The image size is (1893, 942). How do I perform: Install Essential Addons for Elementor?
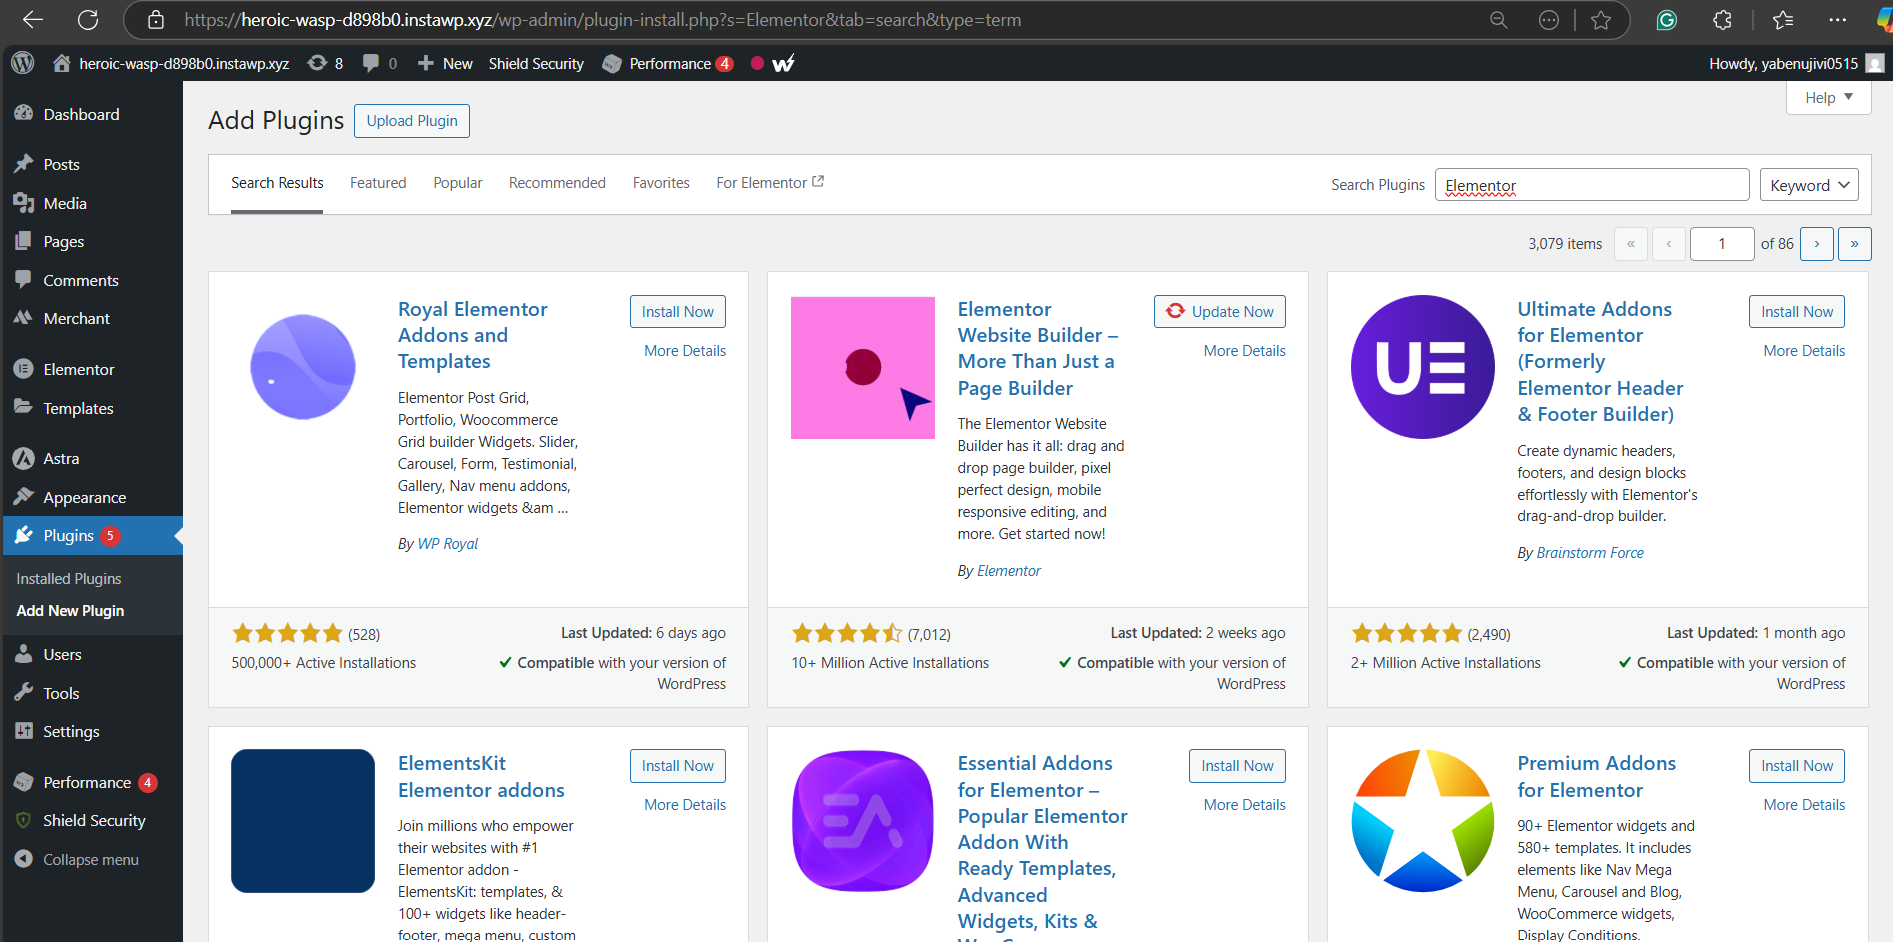tap(1237, 766)
